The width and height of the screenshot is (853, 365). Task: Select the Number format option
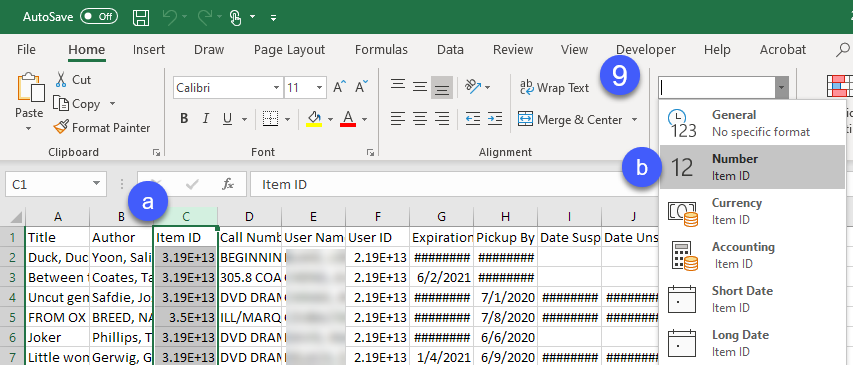tap(752, 167)
